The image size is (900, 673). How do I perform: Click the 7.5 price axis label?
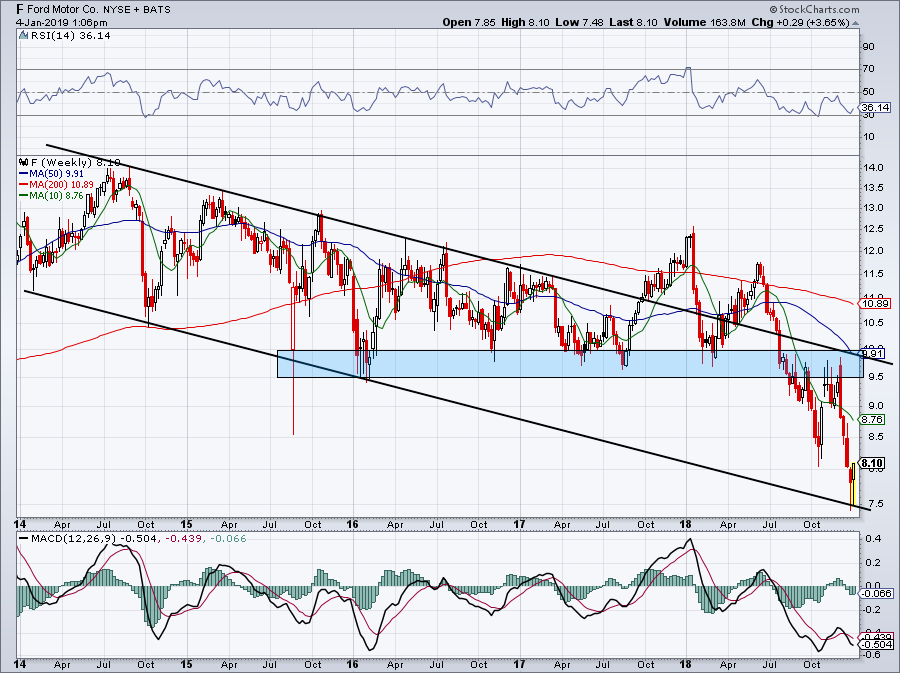(x=875, y=504)
